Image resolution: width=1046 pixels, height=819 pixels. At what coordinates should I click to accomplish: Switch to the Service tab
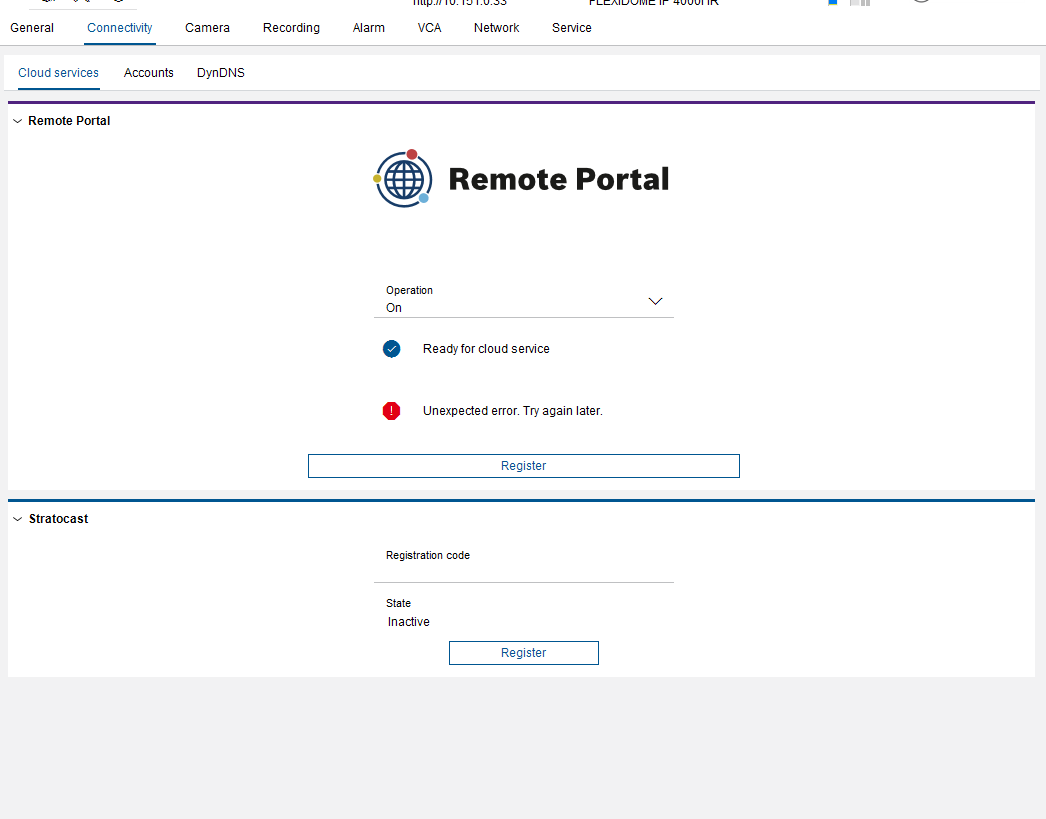pyautogui.click(x=571, y=28)
